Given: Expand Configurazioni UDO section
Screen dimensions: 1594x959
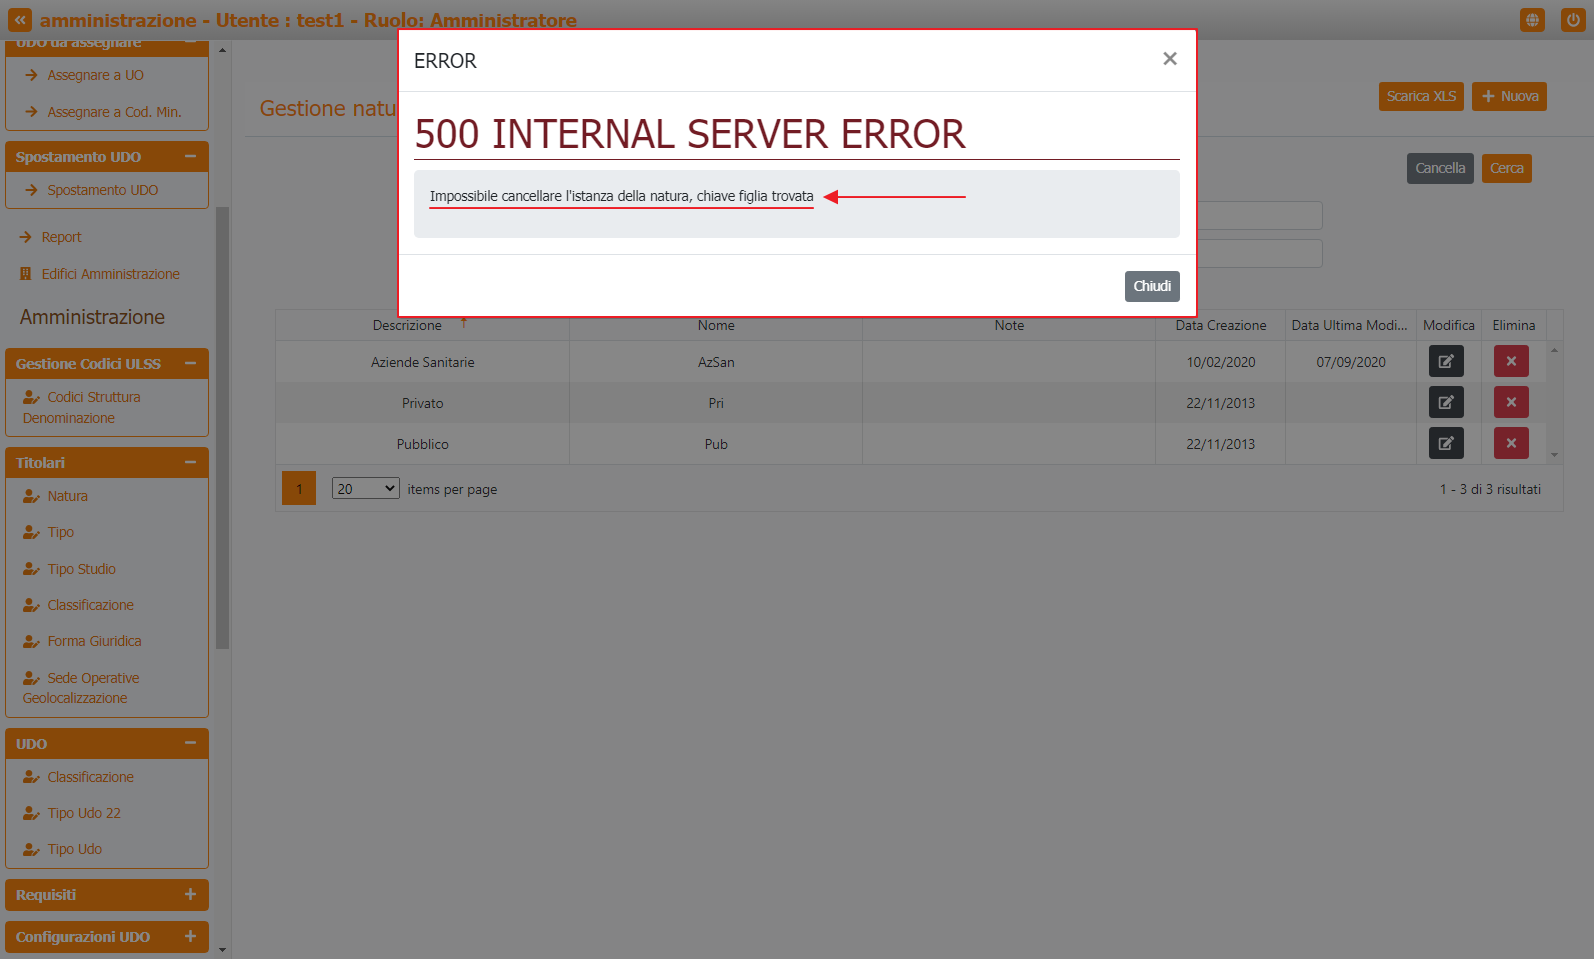Looking at the screenshot, I should pos(190,936).
